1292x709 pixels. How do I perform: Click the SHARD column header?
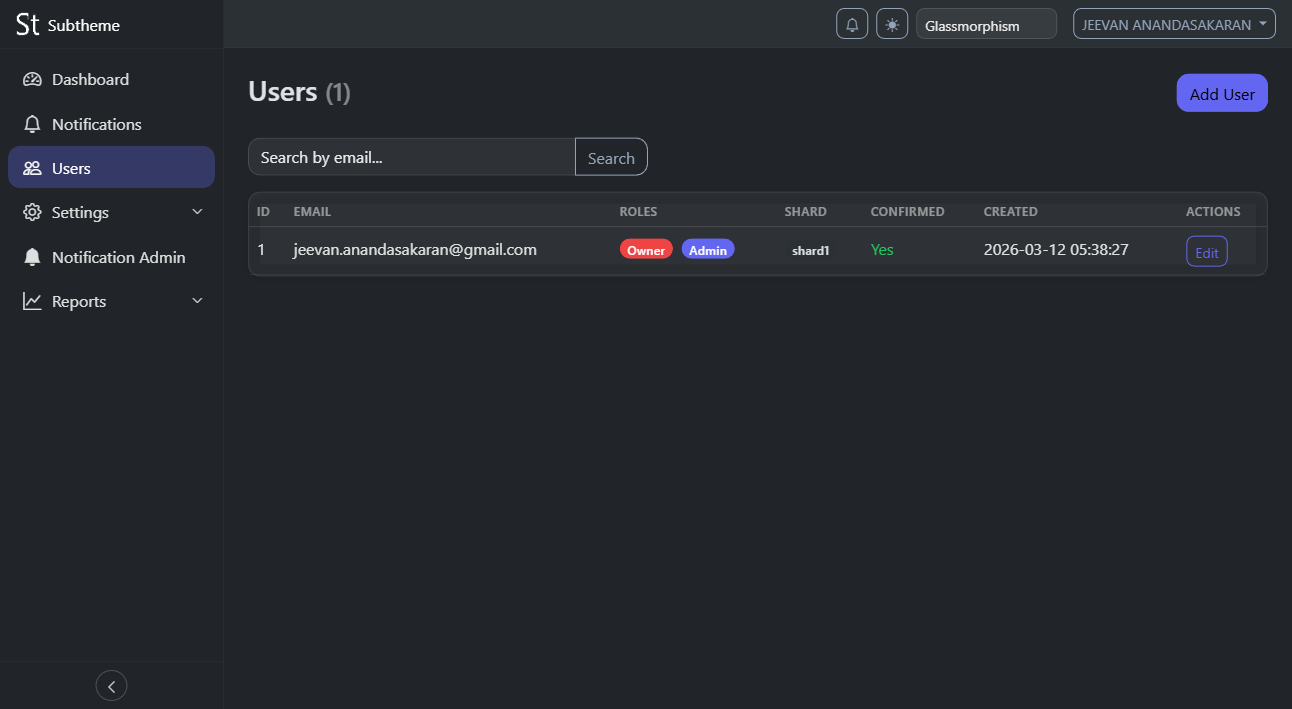805,211
